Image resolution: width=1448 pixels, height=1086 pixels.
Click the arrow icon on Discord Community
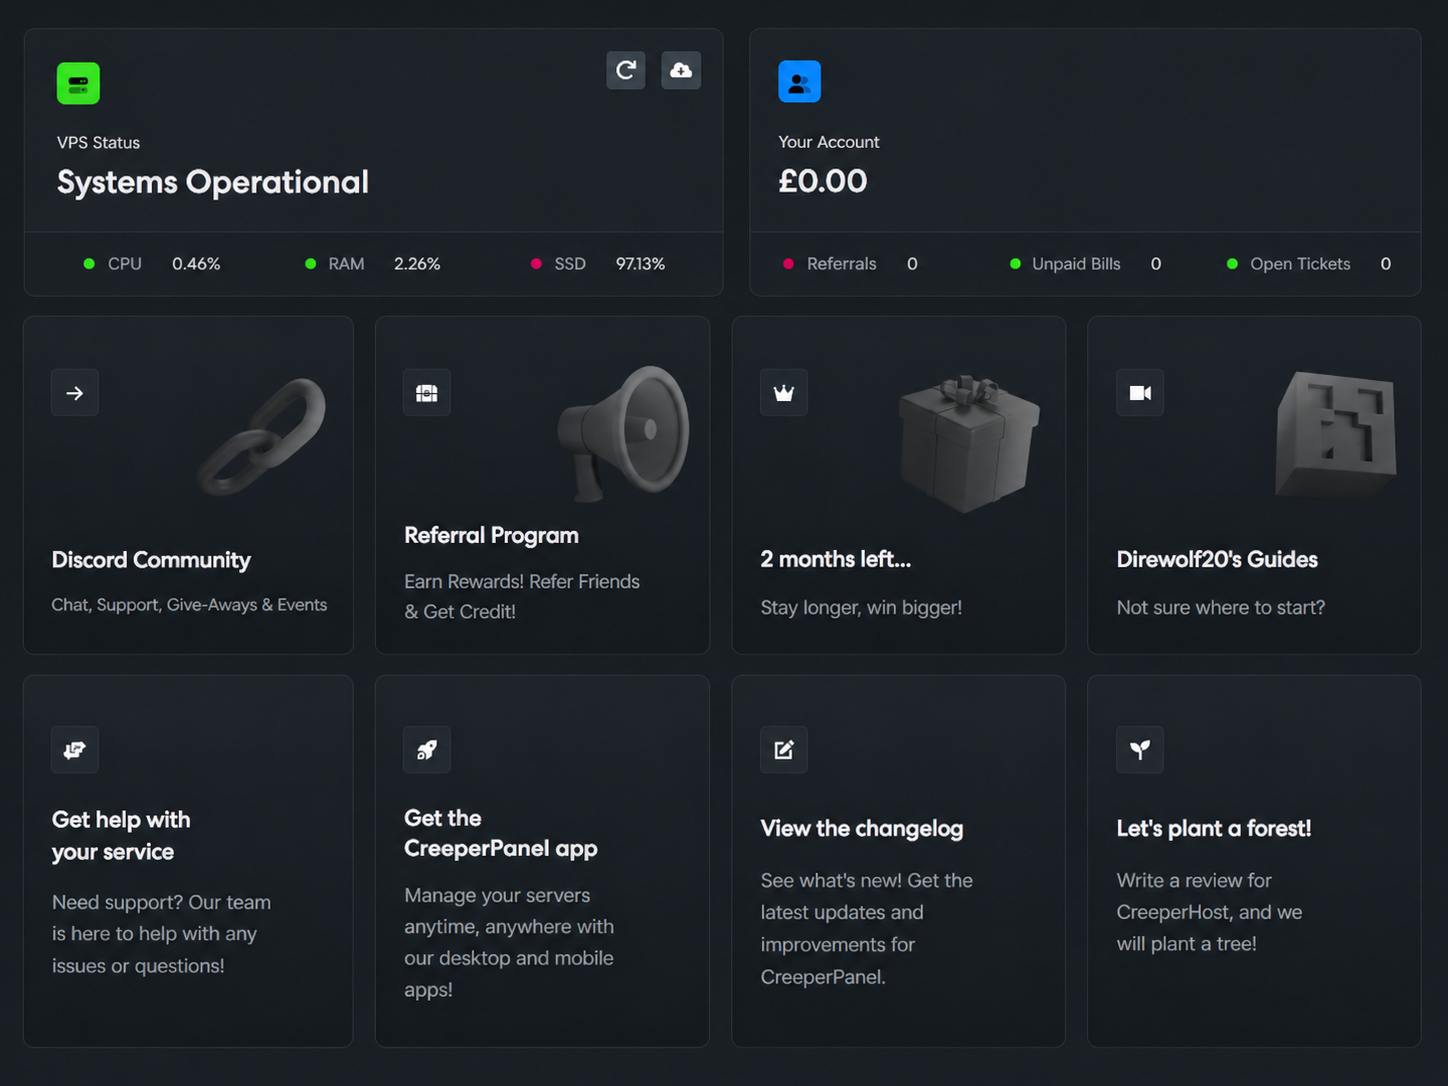75,393
